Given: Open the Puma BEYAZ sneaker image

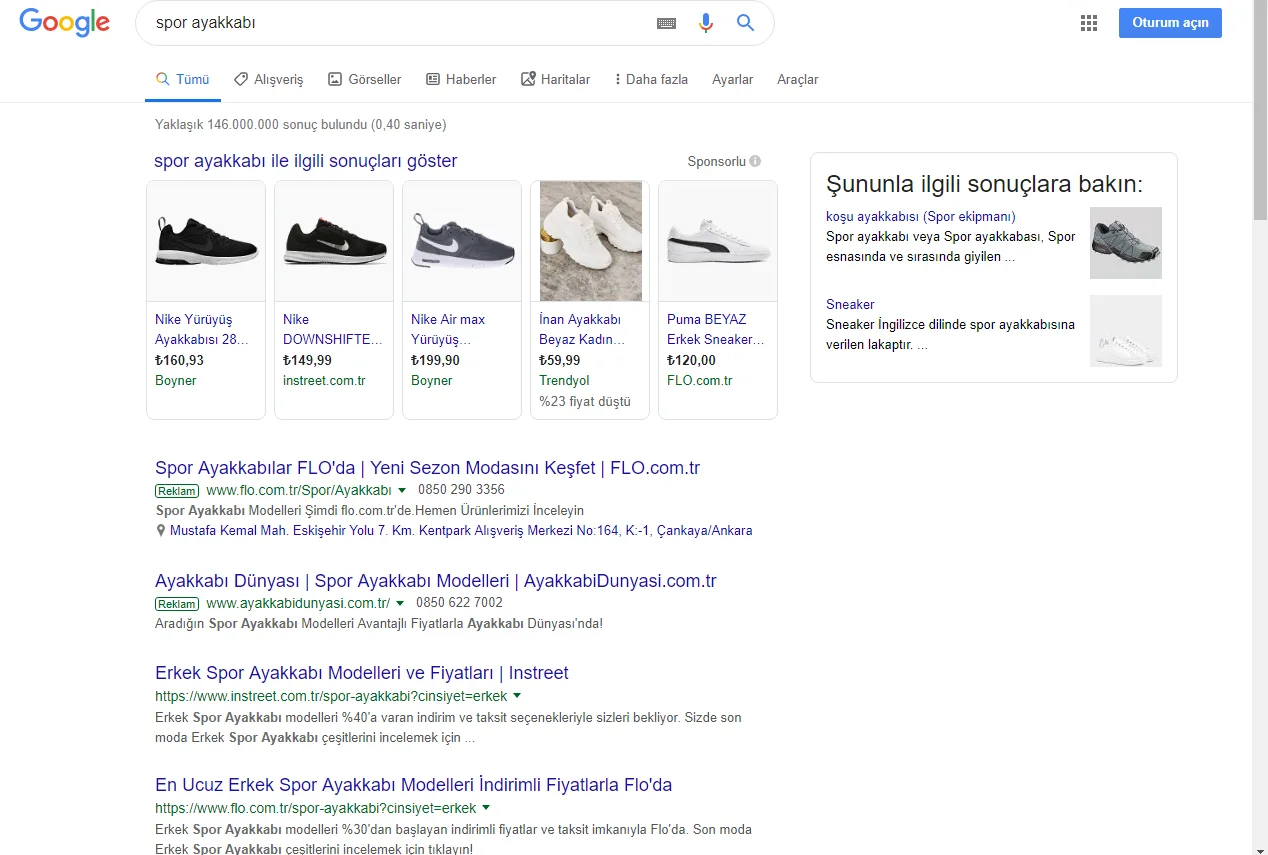Looking at the screenshot, I should pos(718,241).
